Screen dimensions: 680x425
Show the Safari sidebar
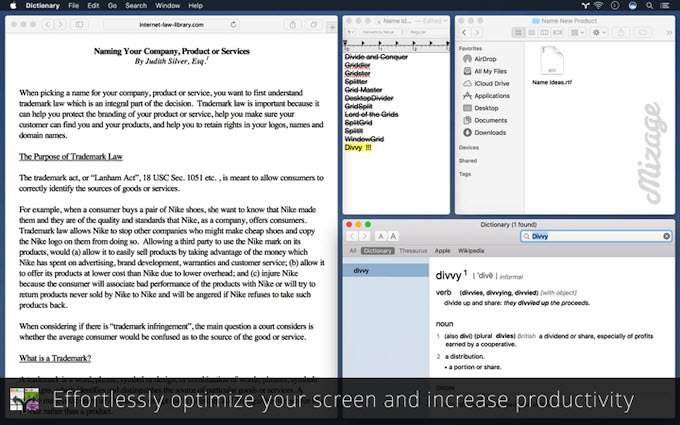coord(79,25)
